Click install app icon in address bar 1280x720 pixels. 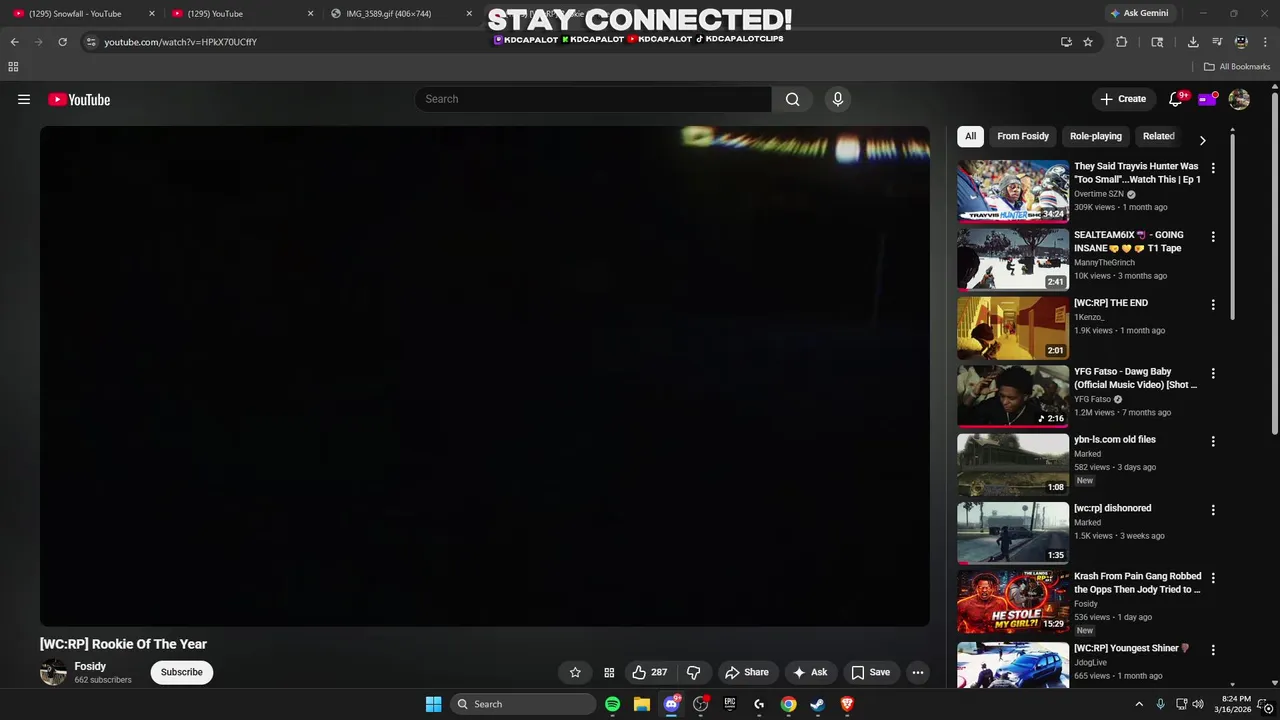click(1066, 42)
